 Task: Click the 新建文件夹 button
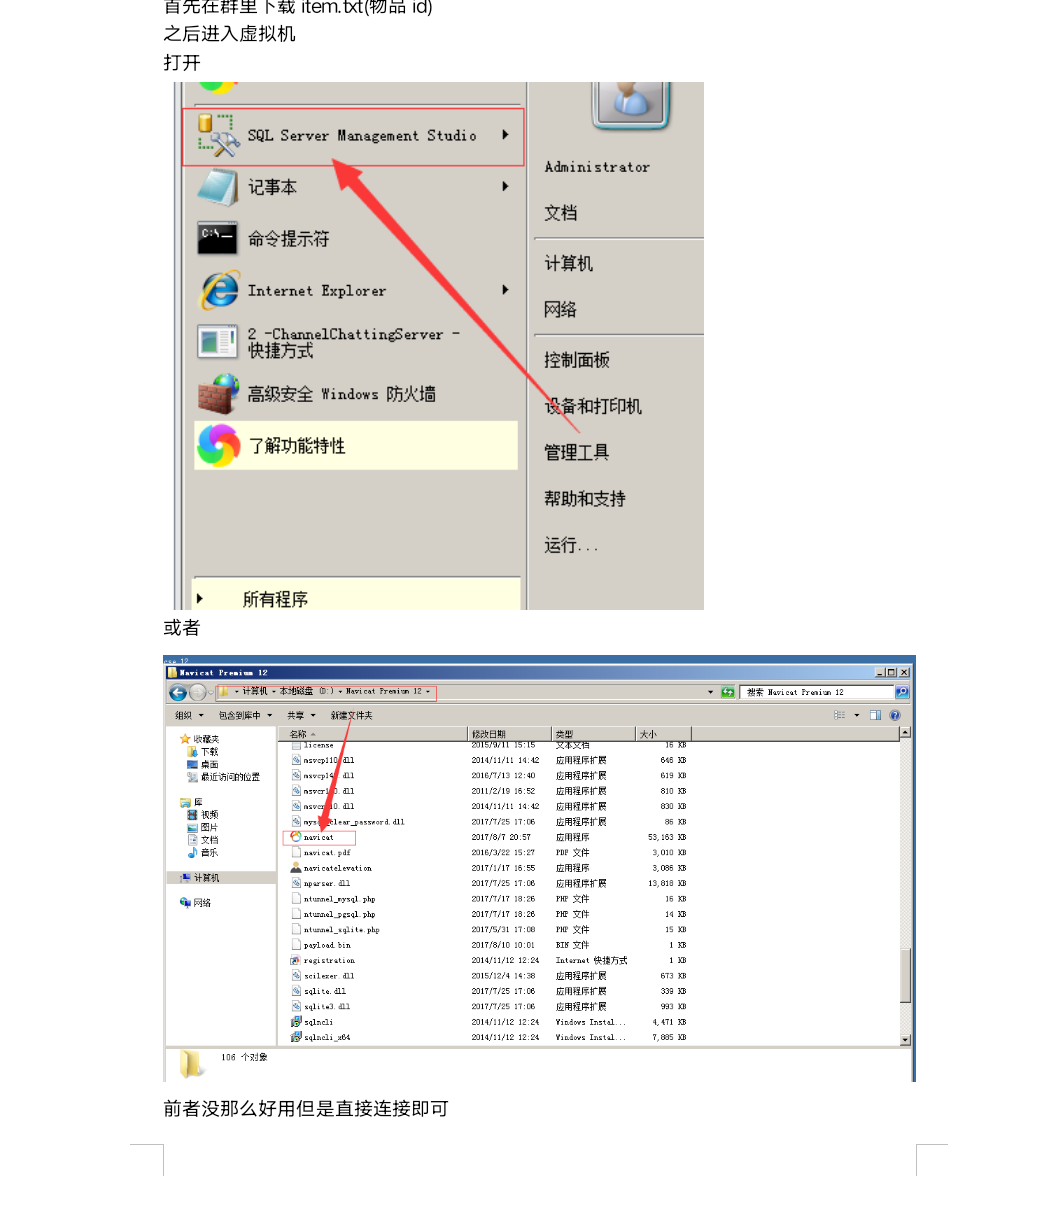pos(352,715)
